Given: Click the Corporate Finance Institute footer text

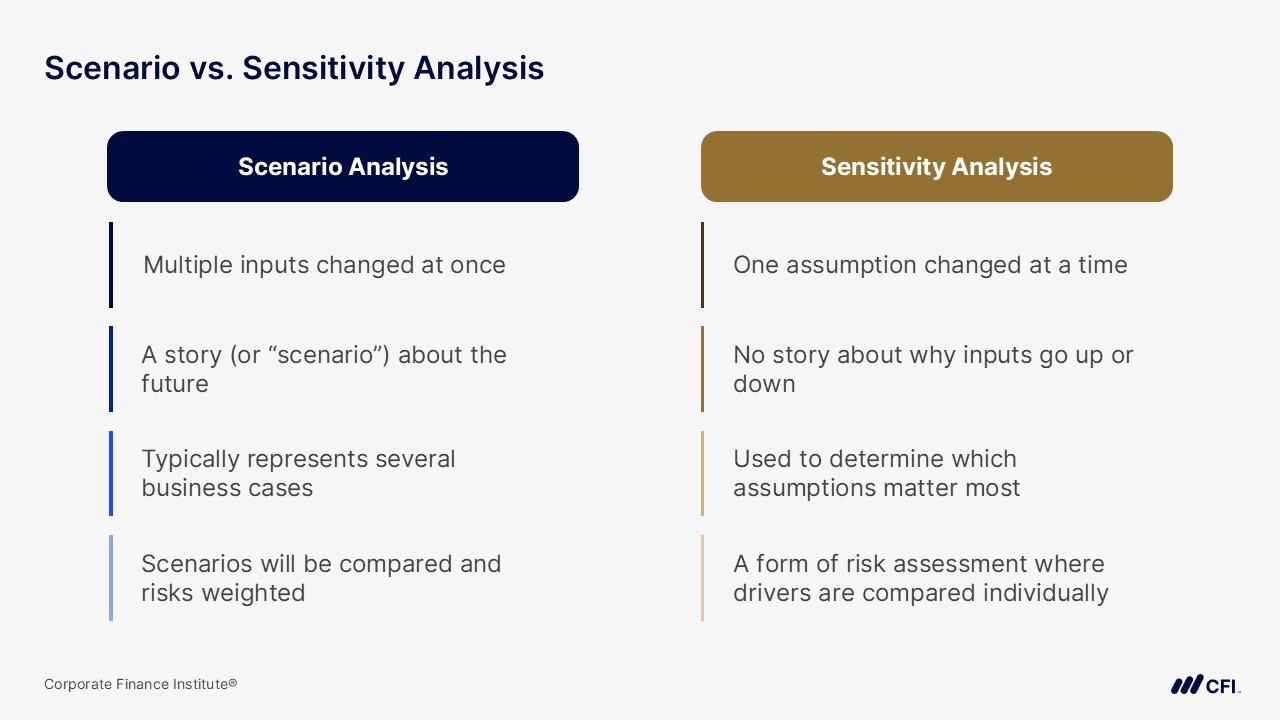Looking at the screenshot, I should pos(140,684).
